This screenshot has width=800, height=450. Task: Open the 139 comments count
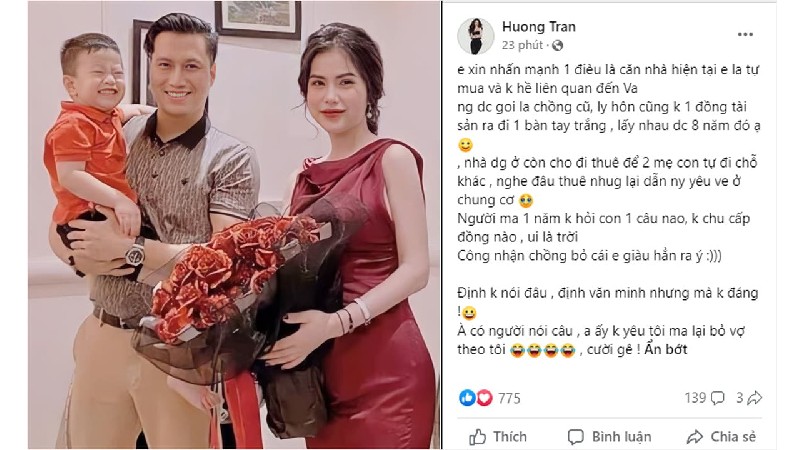[695, 398]
